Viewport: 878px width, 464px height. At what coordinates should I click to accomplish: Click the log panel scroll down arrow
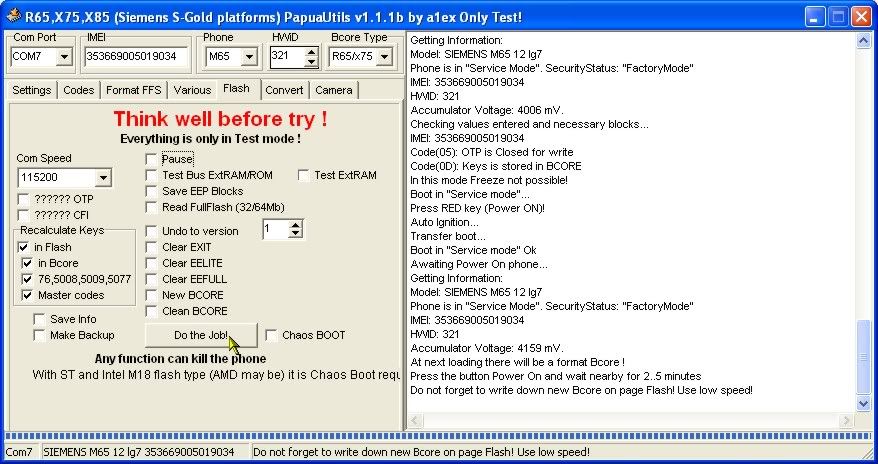863,403
